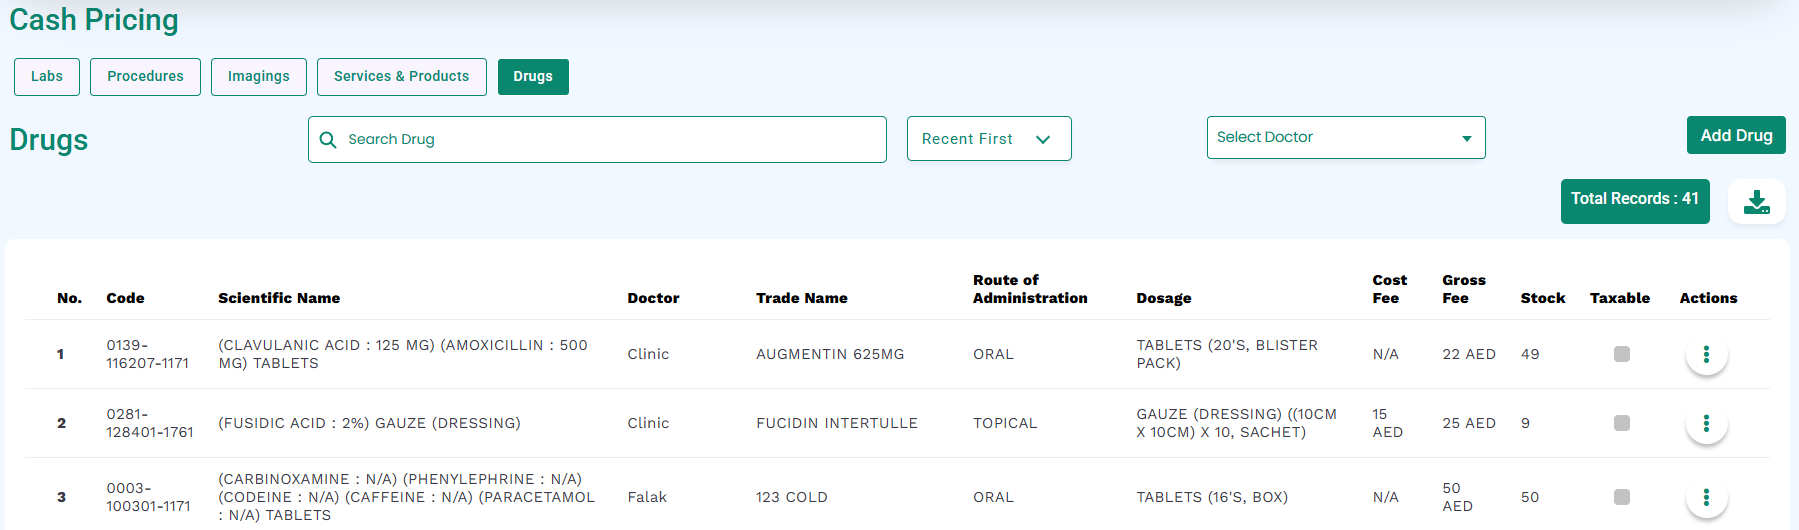Expand the Select Doctor dropdown

click(1346, 138)
